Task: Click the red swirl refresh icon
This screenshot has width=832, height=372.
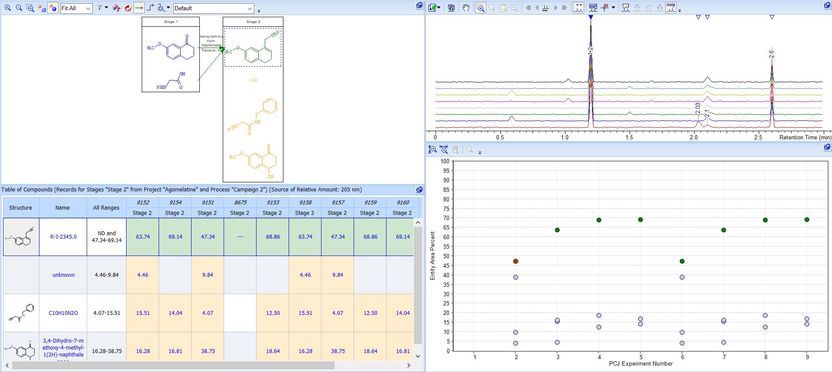Action: point(128,8)
